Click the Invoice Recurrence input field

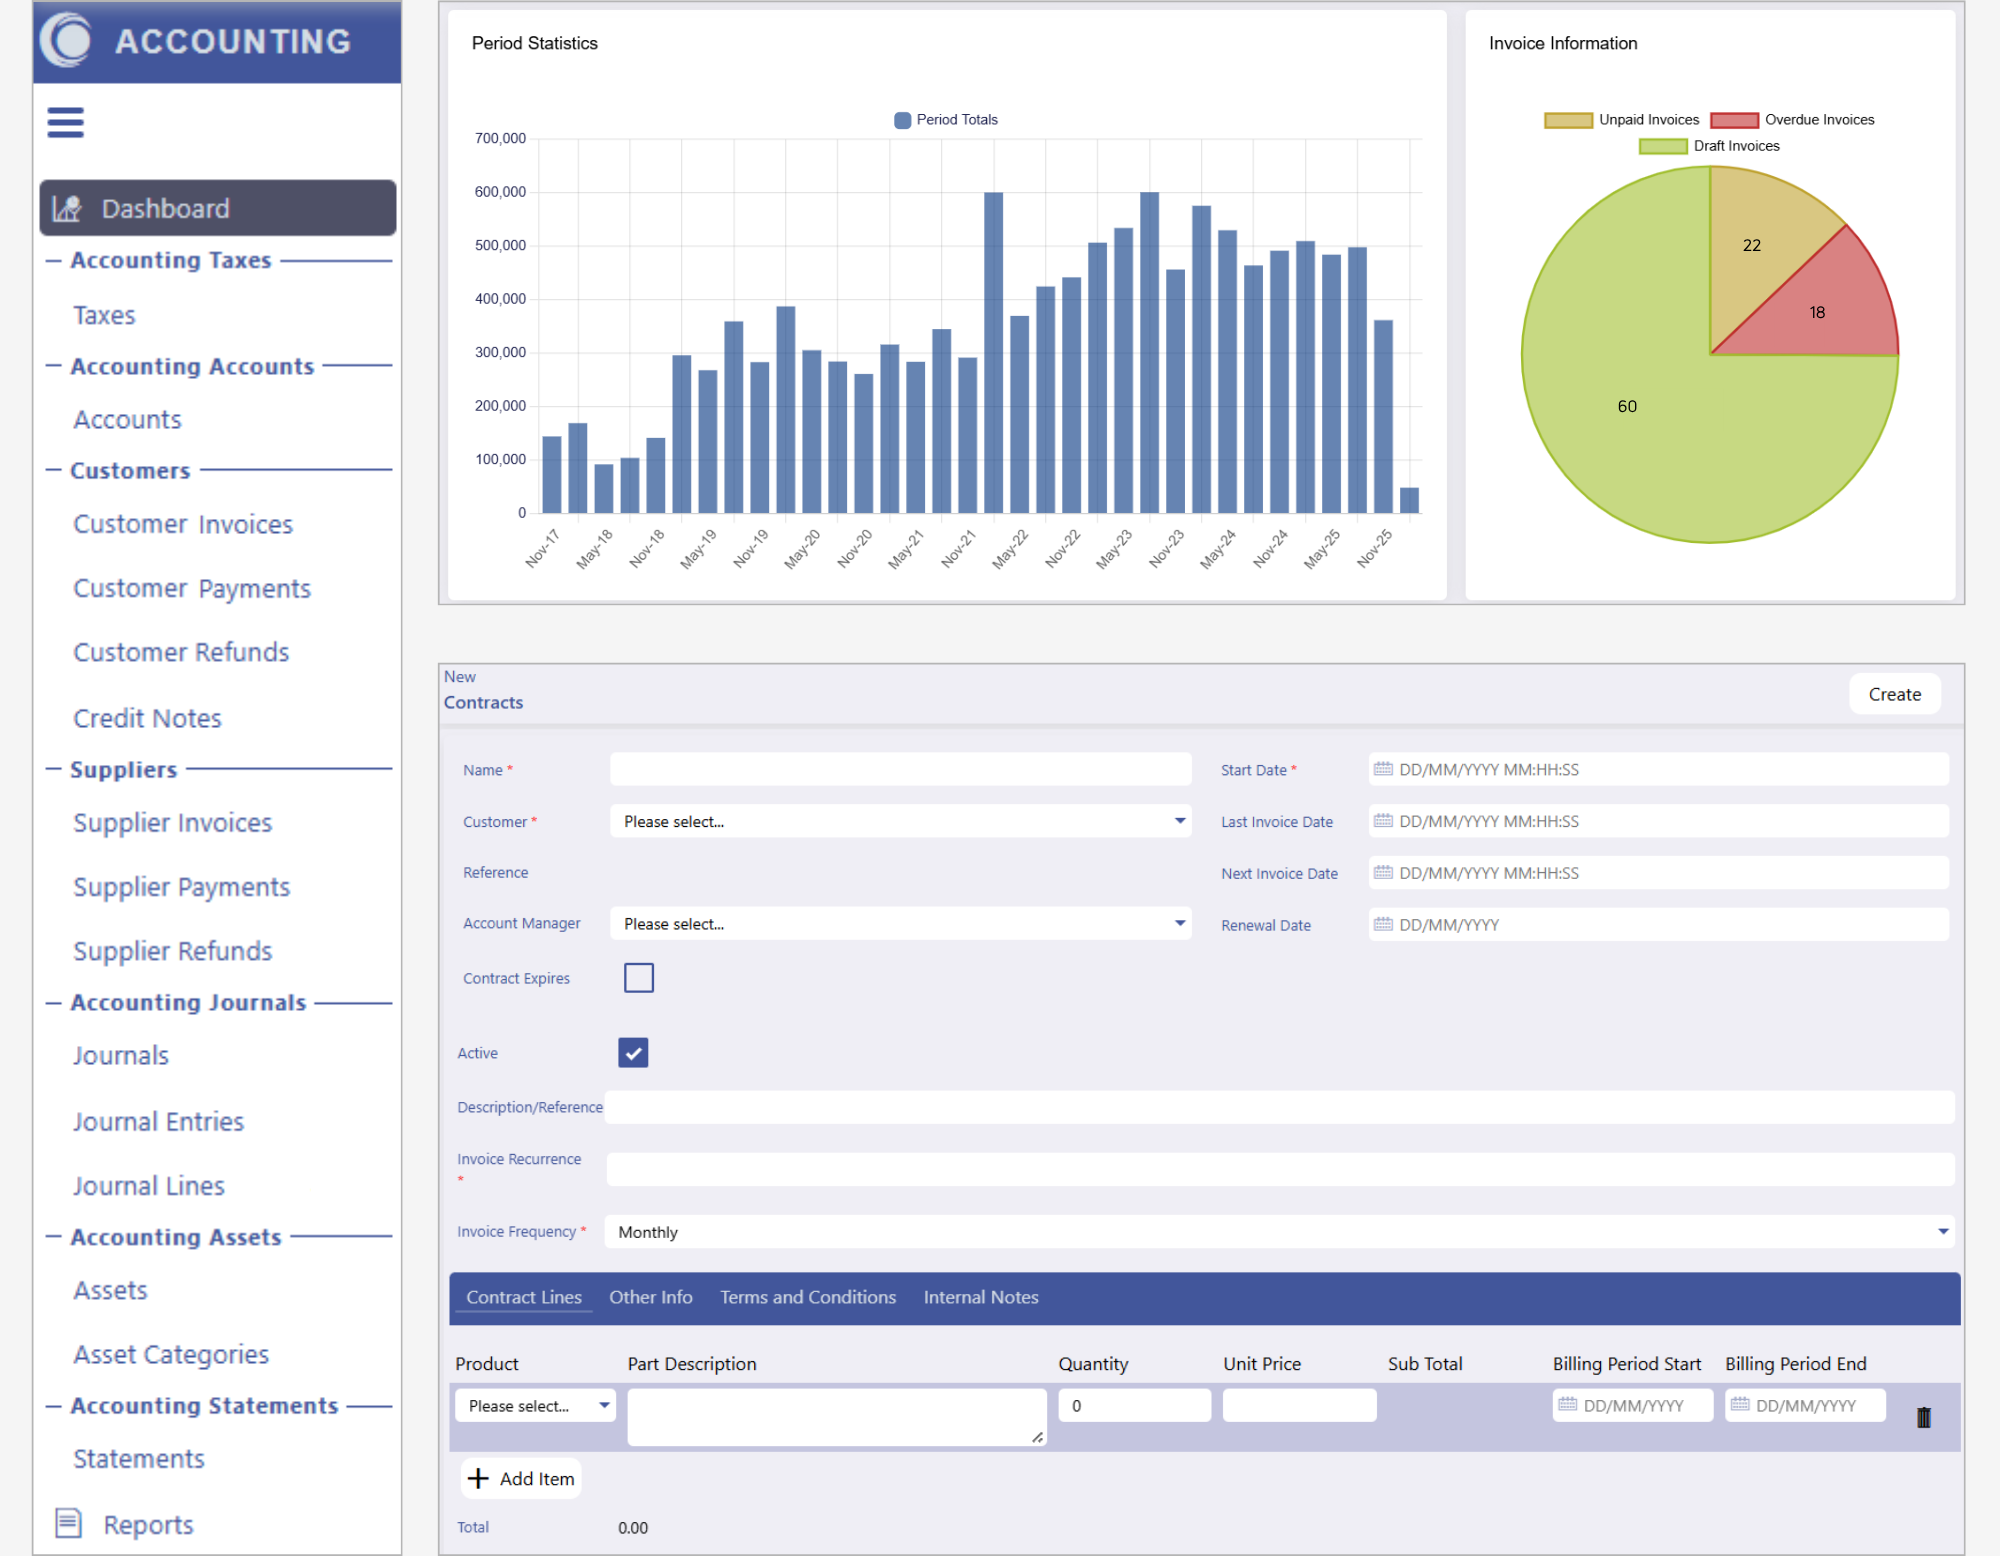1280,1169
